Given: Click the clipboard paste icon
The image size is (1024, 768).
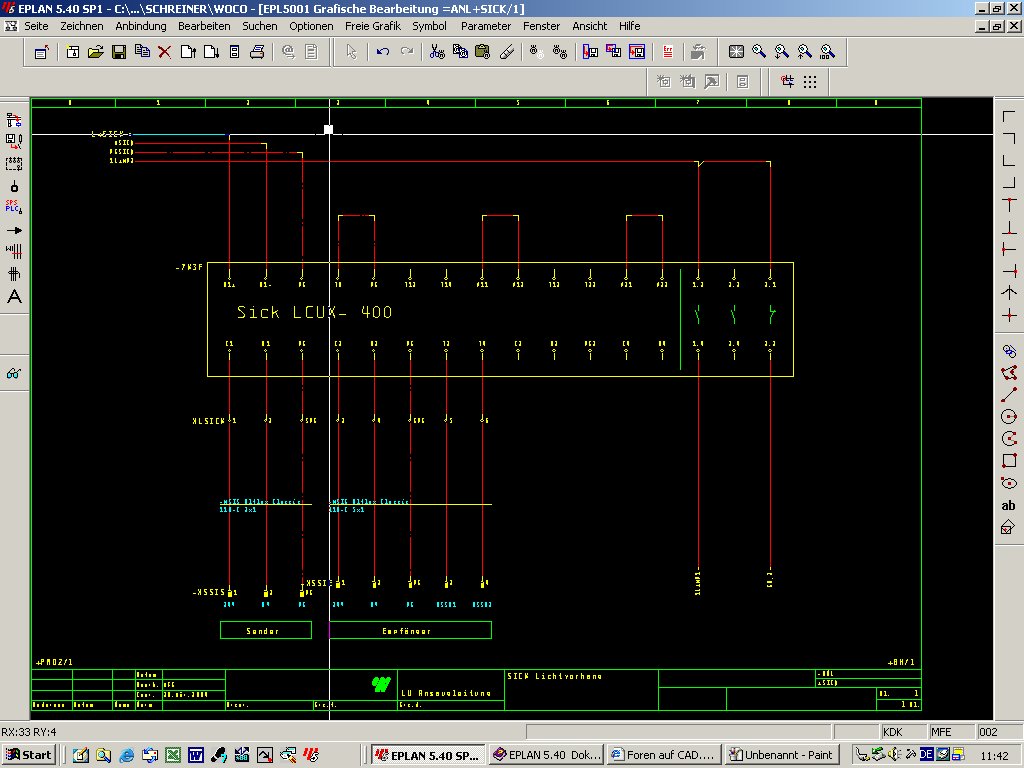Looking at the screenshot, I should tap(483, 52).
